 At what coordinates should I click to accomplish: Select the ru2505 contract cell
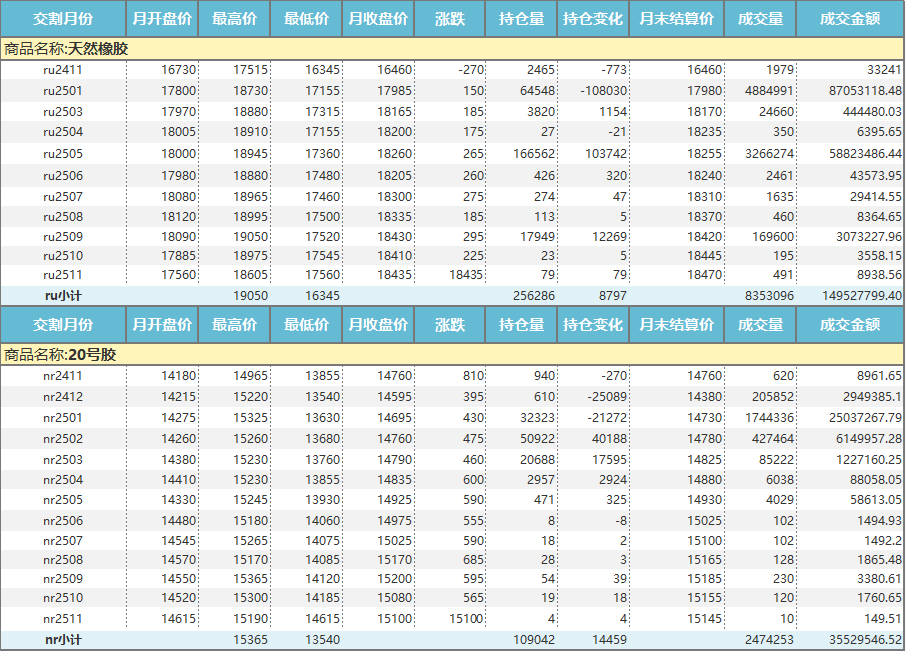click(x=63, y=154)
